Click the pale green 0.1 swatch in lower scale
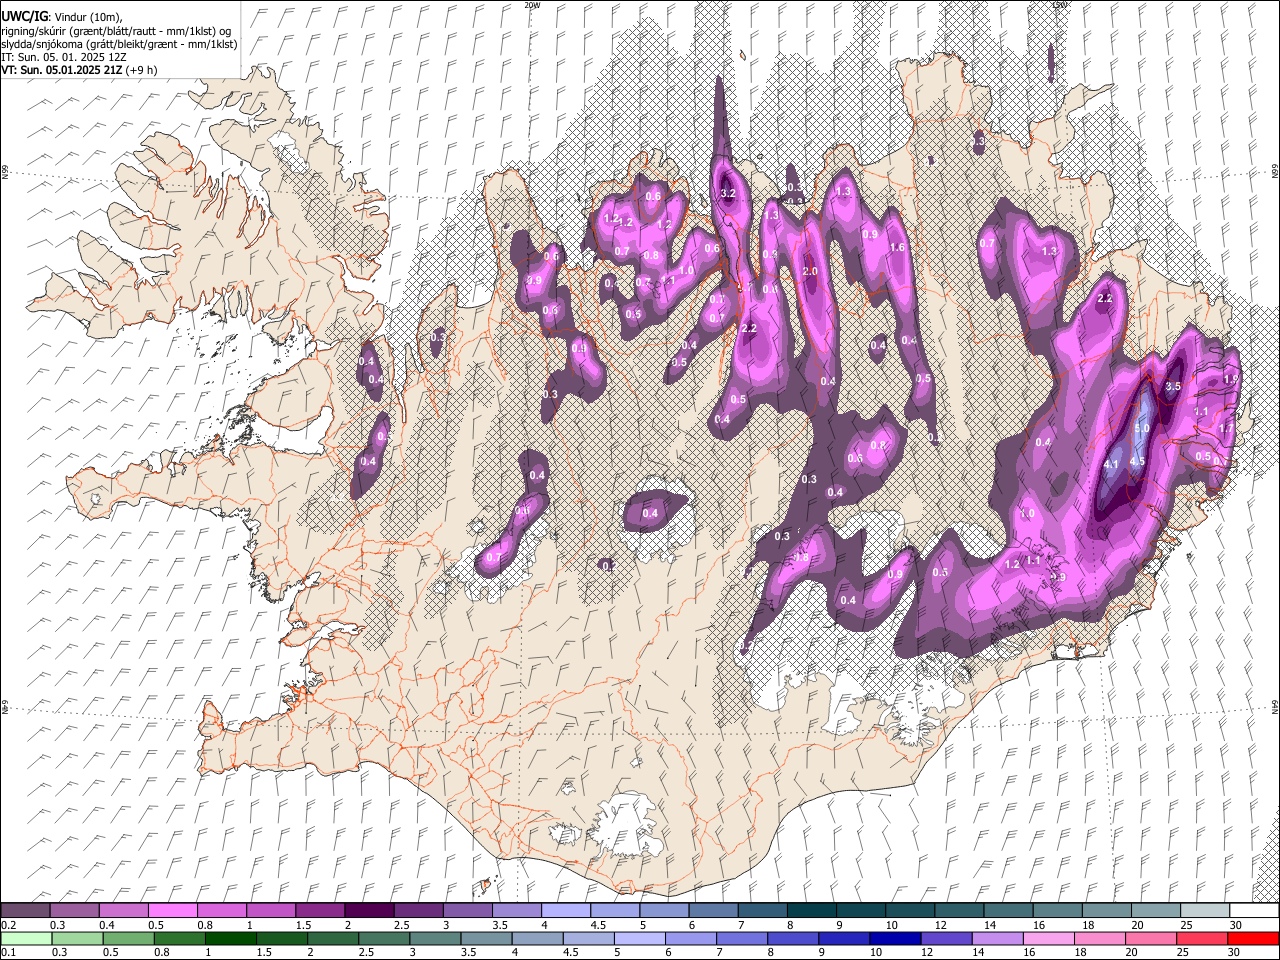The image size is (1280, 960). click(x=26, y=939)
